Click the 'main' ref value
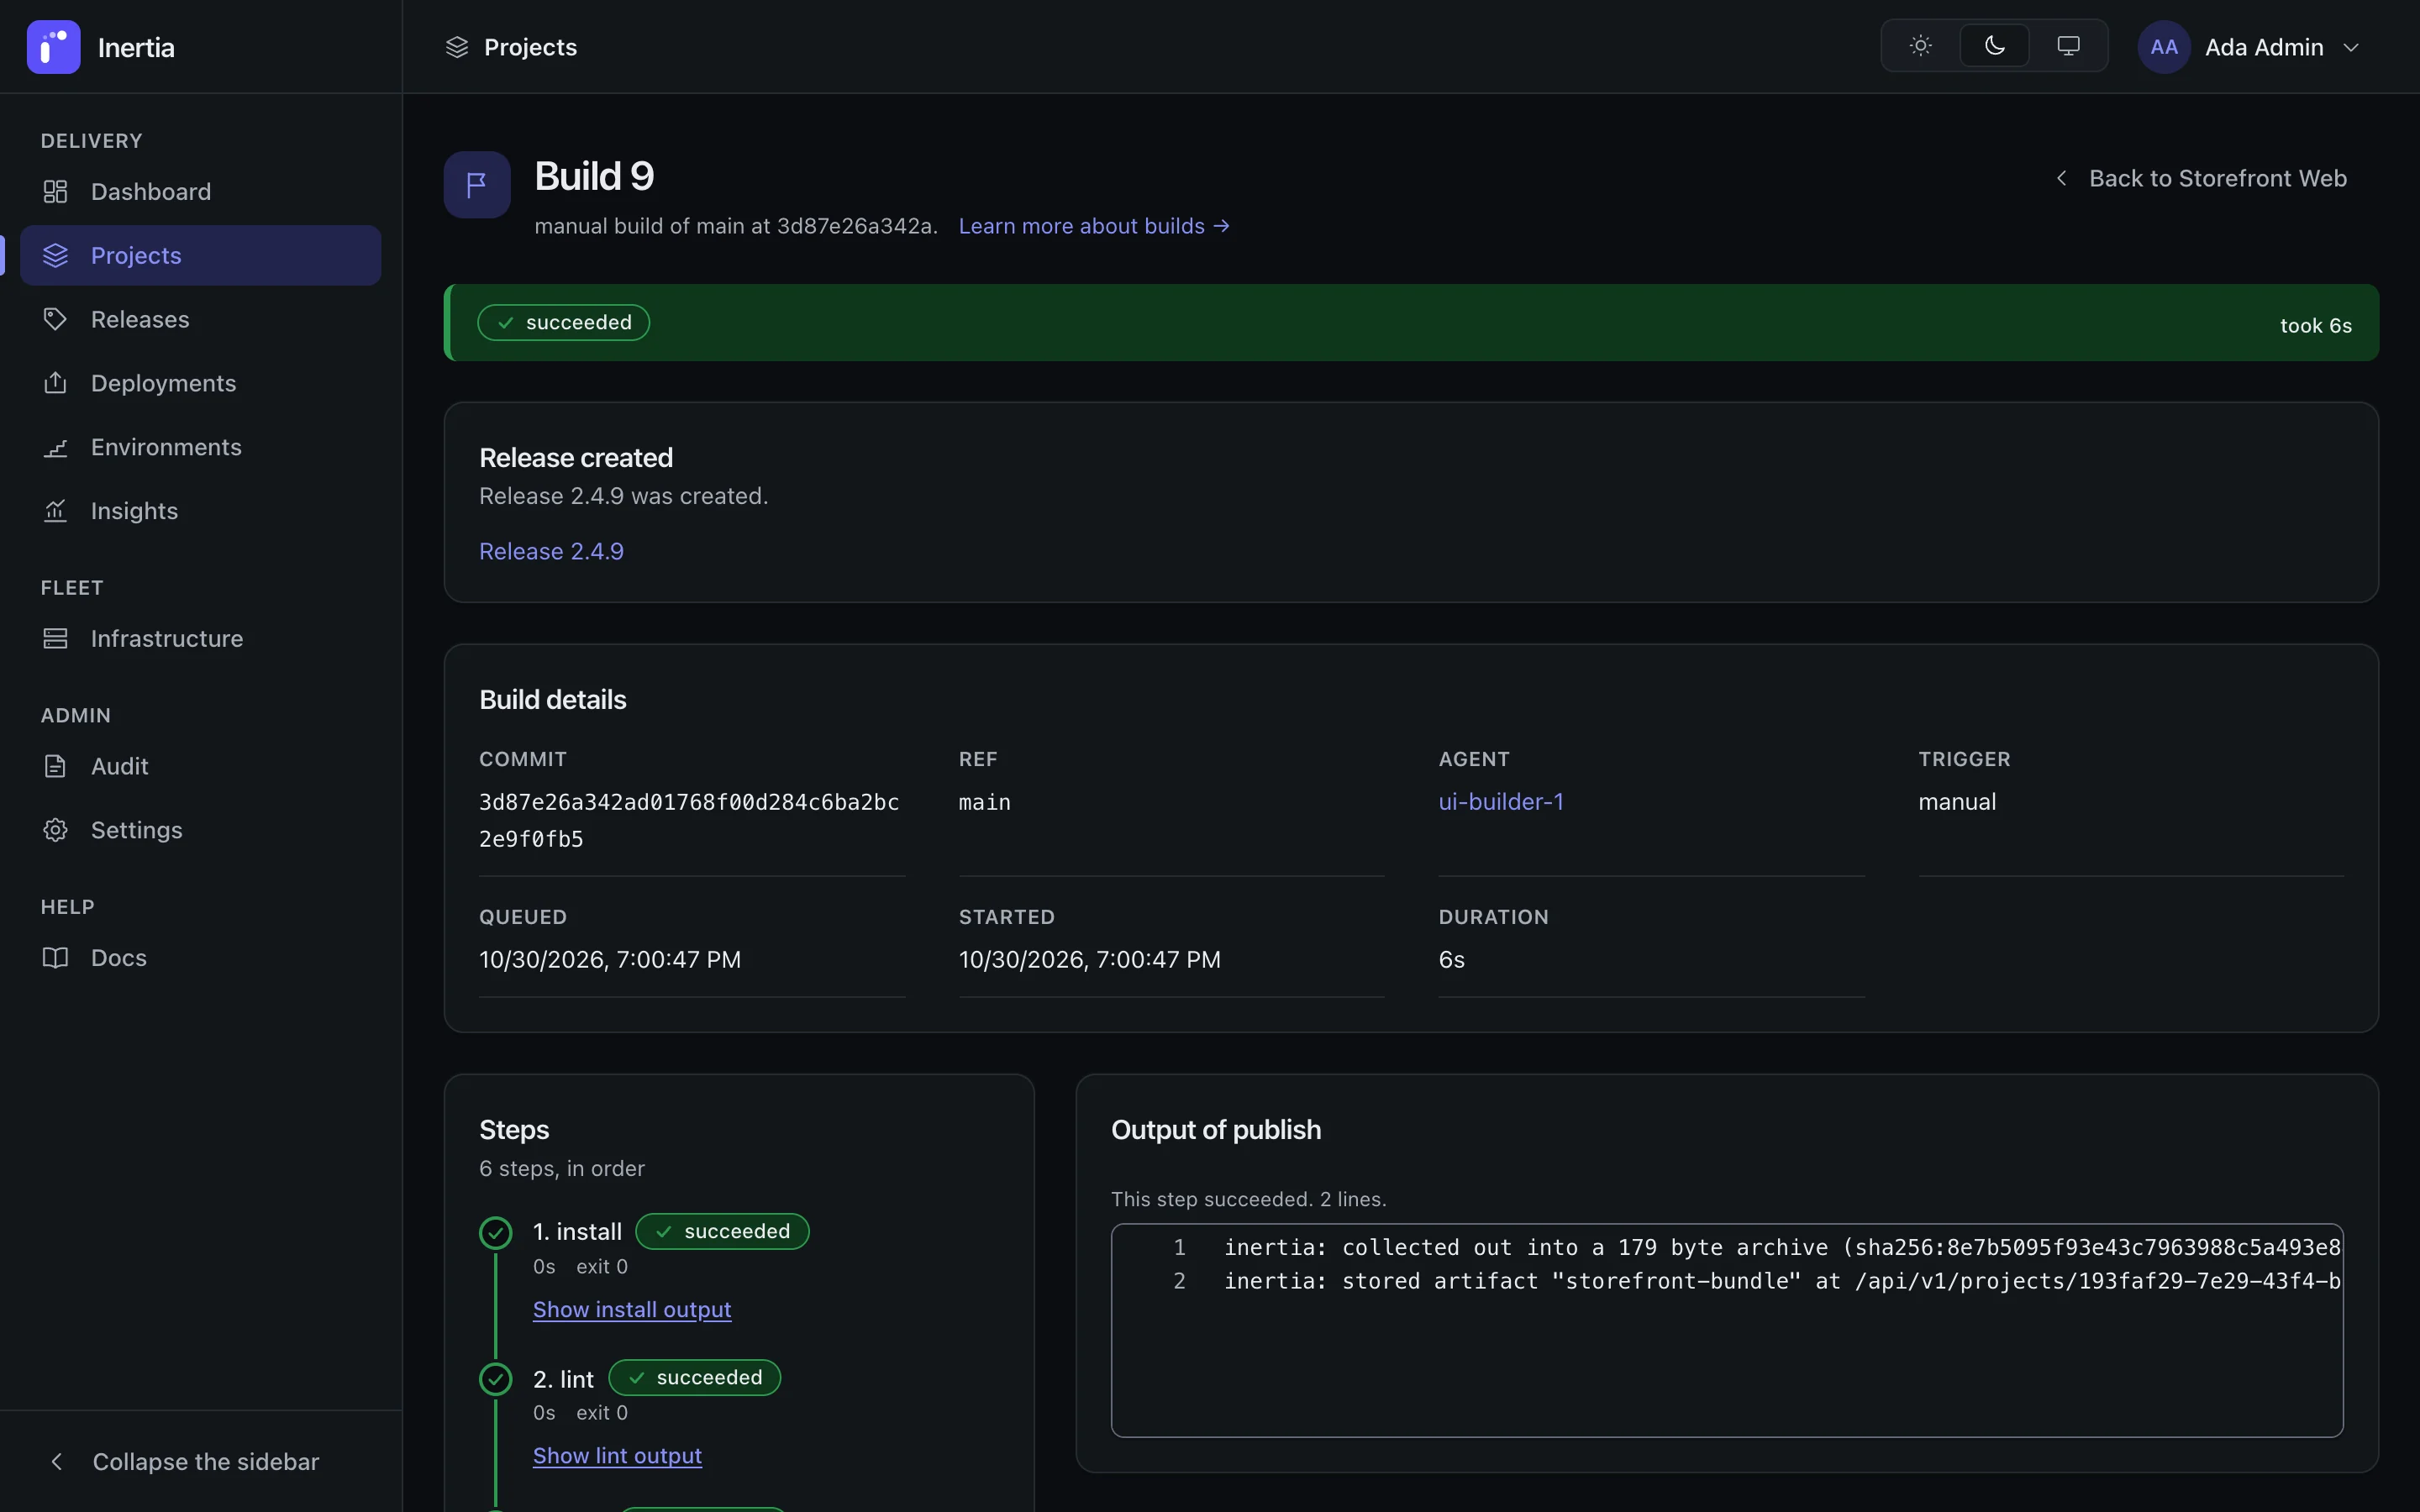Viewport: 2420px width, 1512px height. 984,802
